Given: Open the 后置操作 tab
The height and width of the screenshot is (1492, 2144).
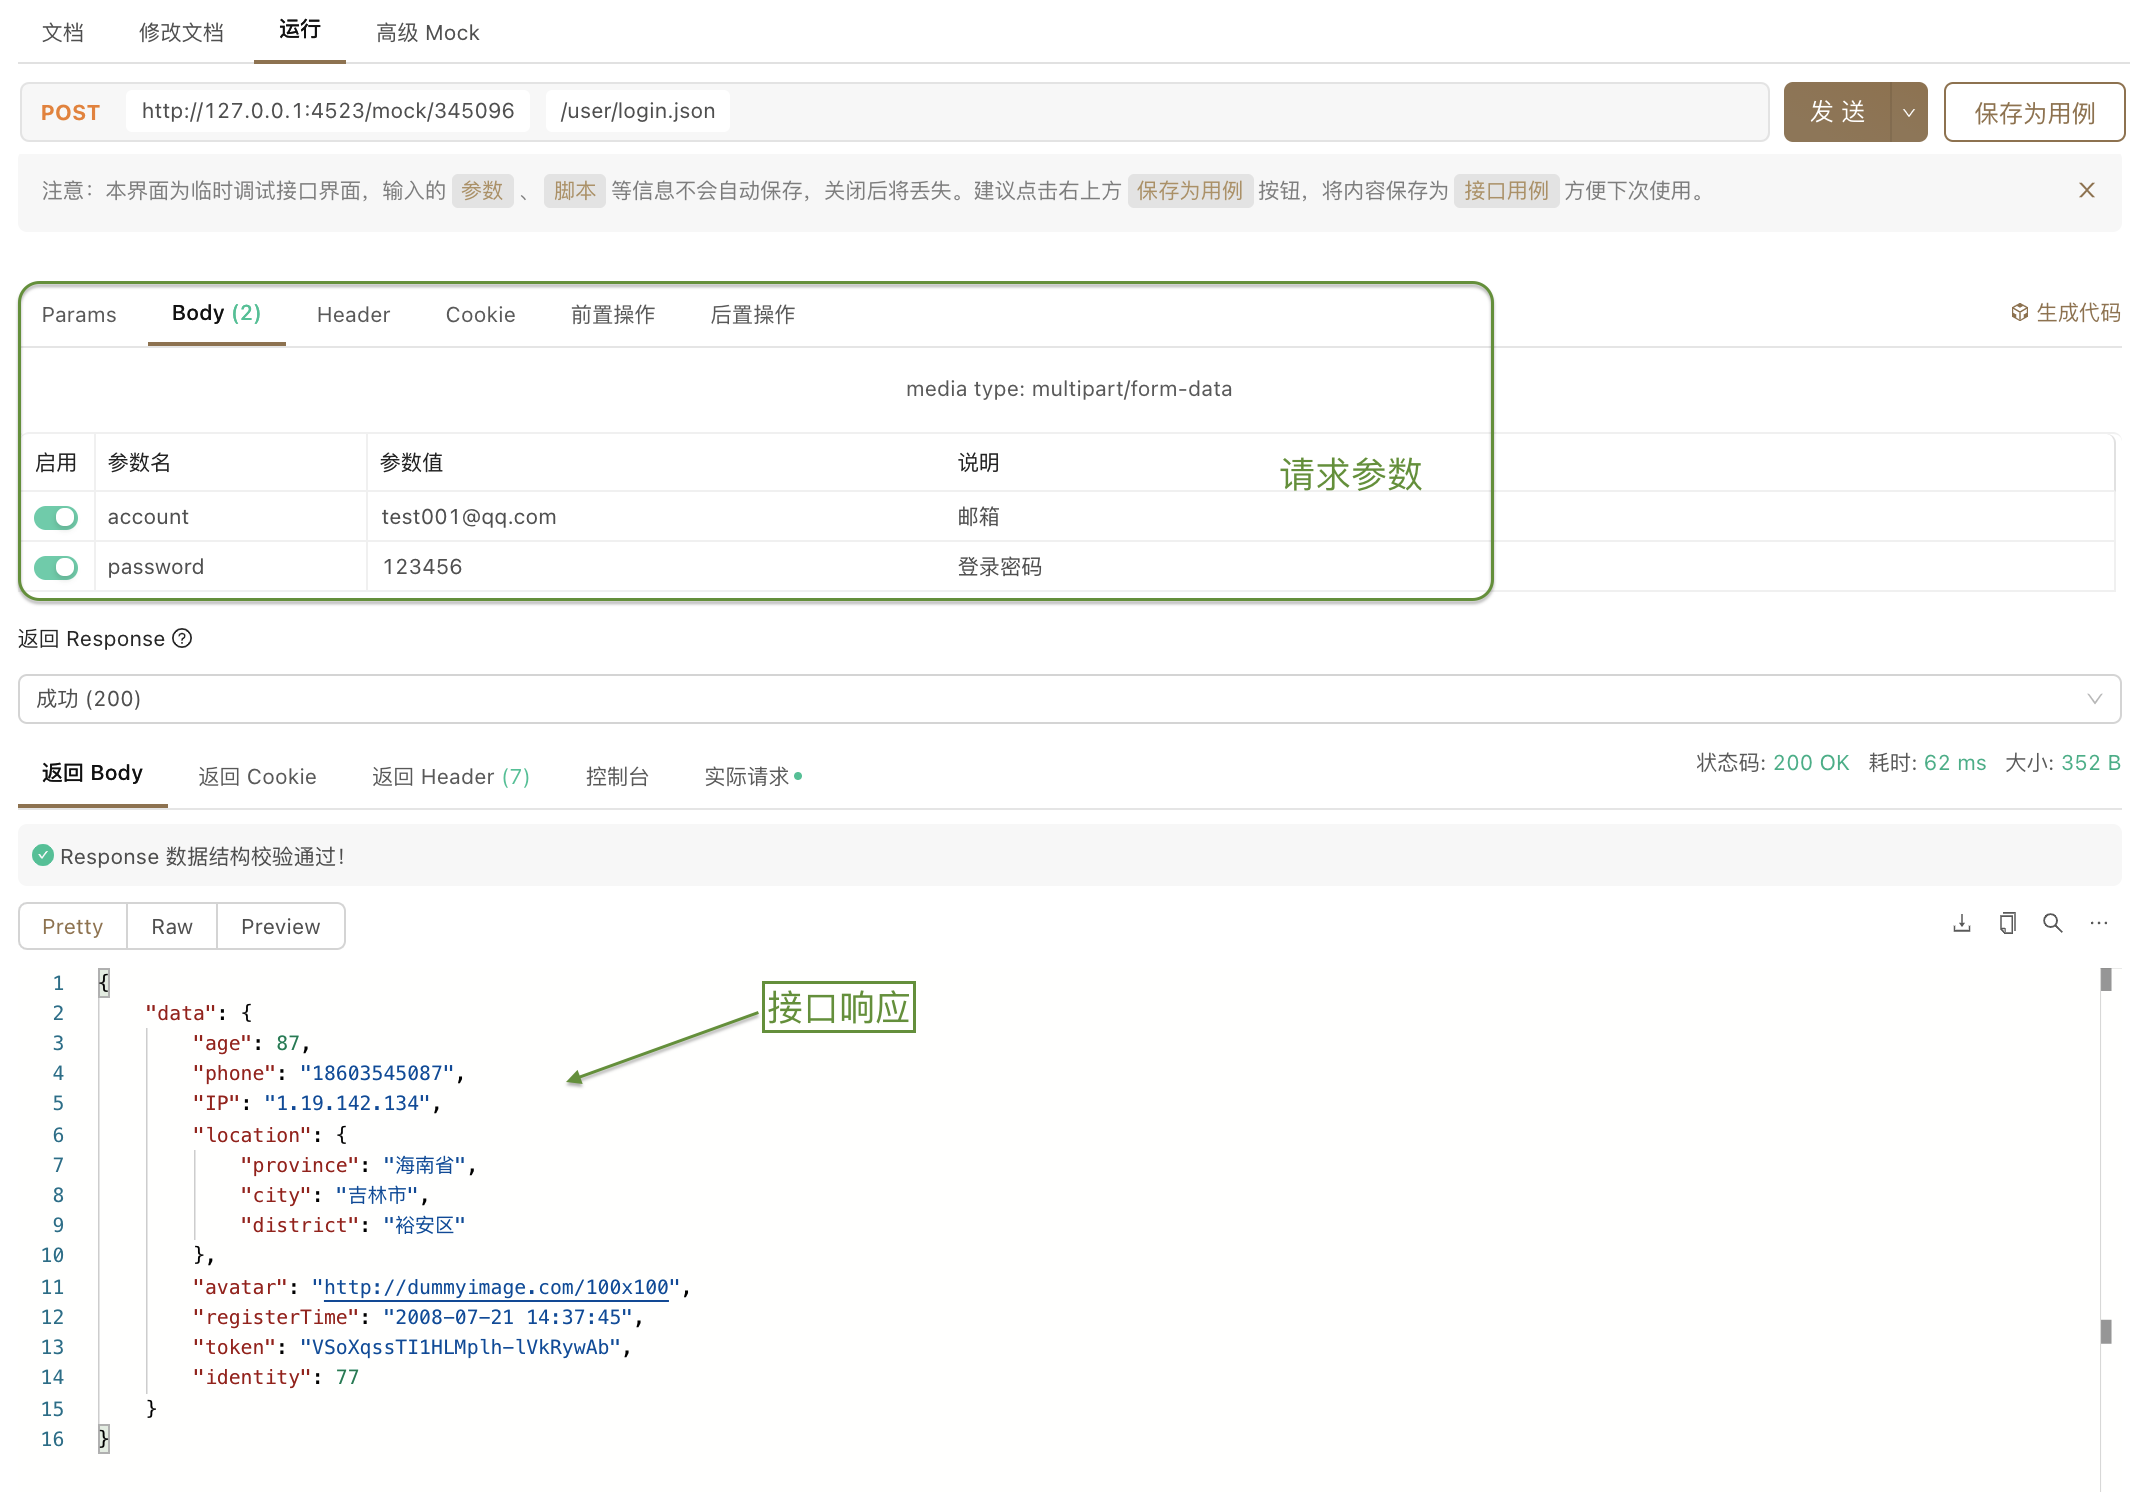Looking at the screenshot, I should click(x=753, y=314).
